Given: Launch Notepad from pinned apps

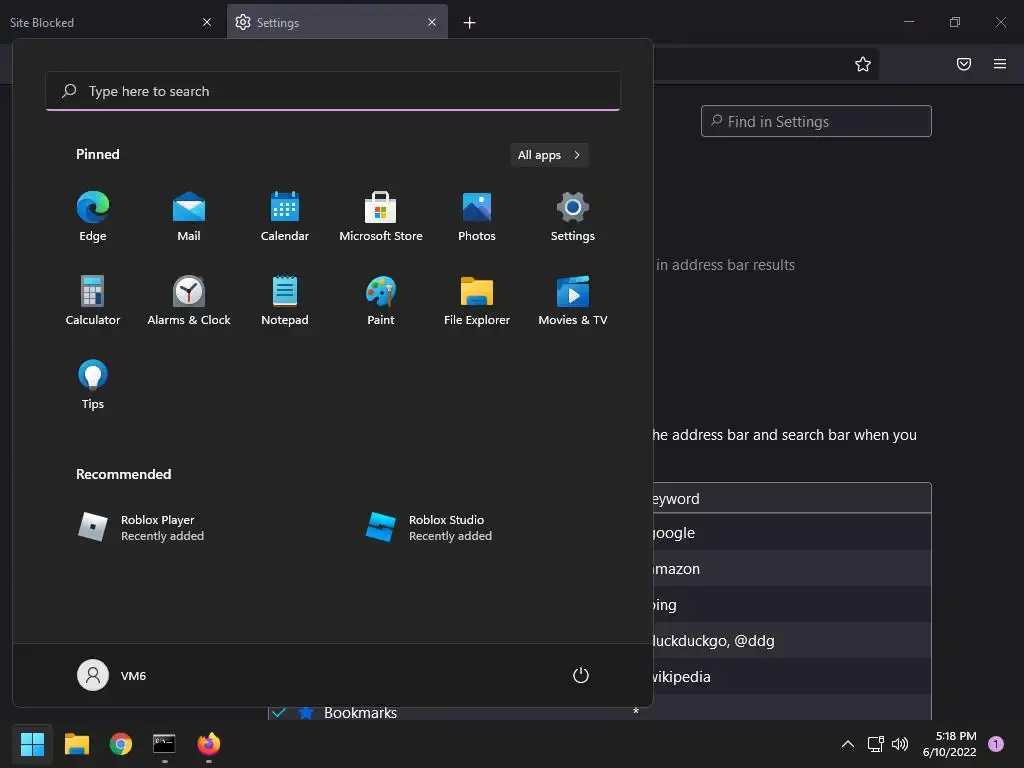Looking at the screenshot, I should click(285, 300).
